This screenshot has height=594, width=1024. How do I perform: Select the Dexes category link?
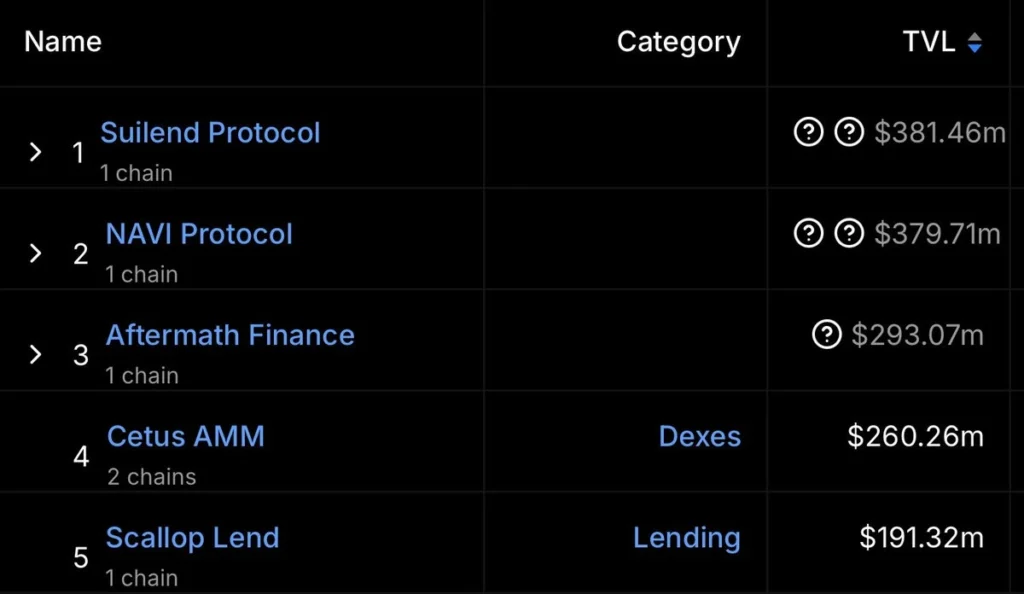(700, 436)
